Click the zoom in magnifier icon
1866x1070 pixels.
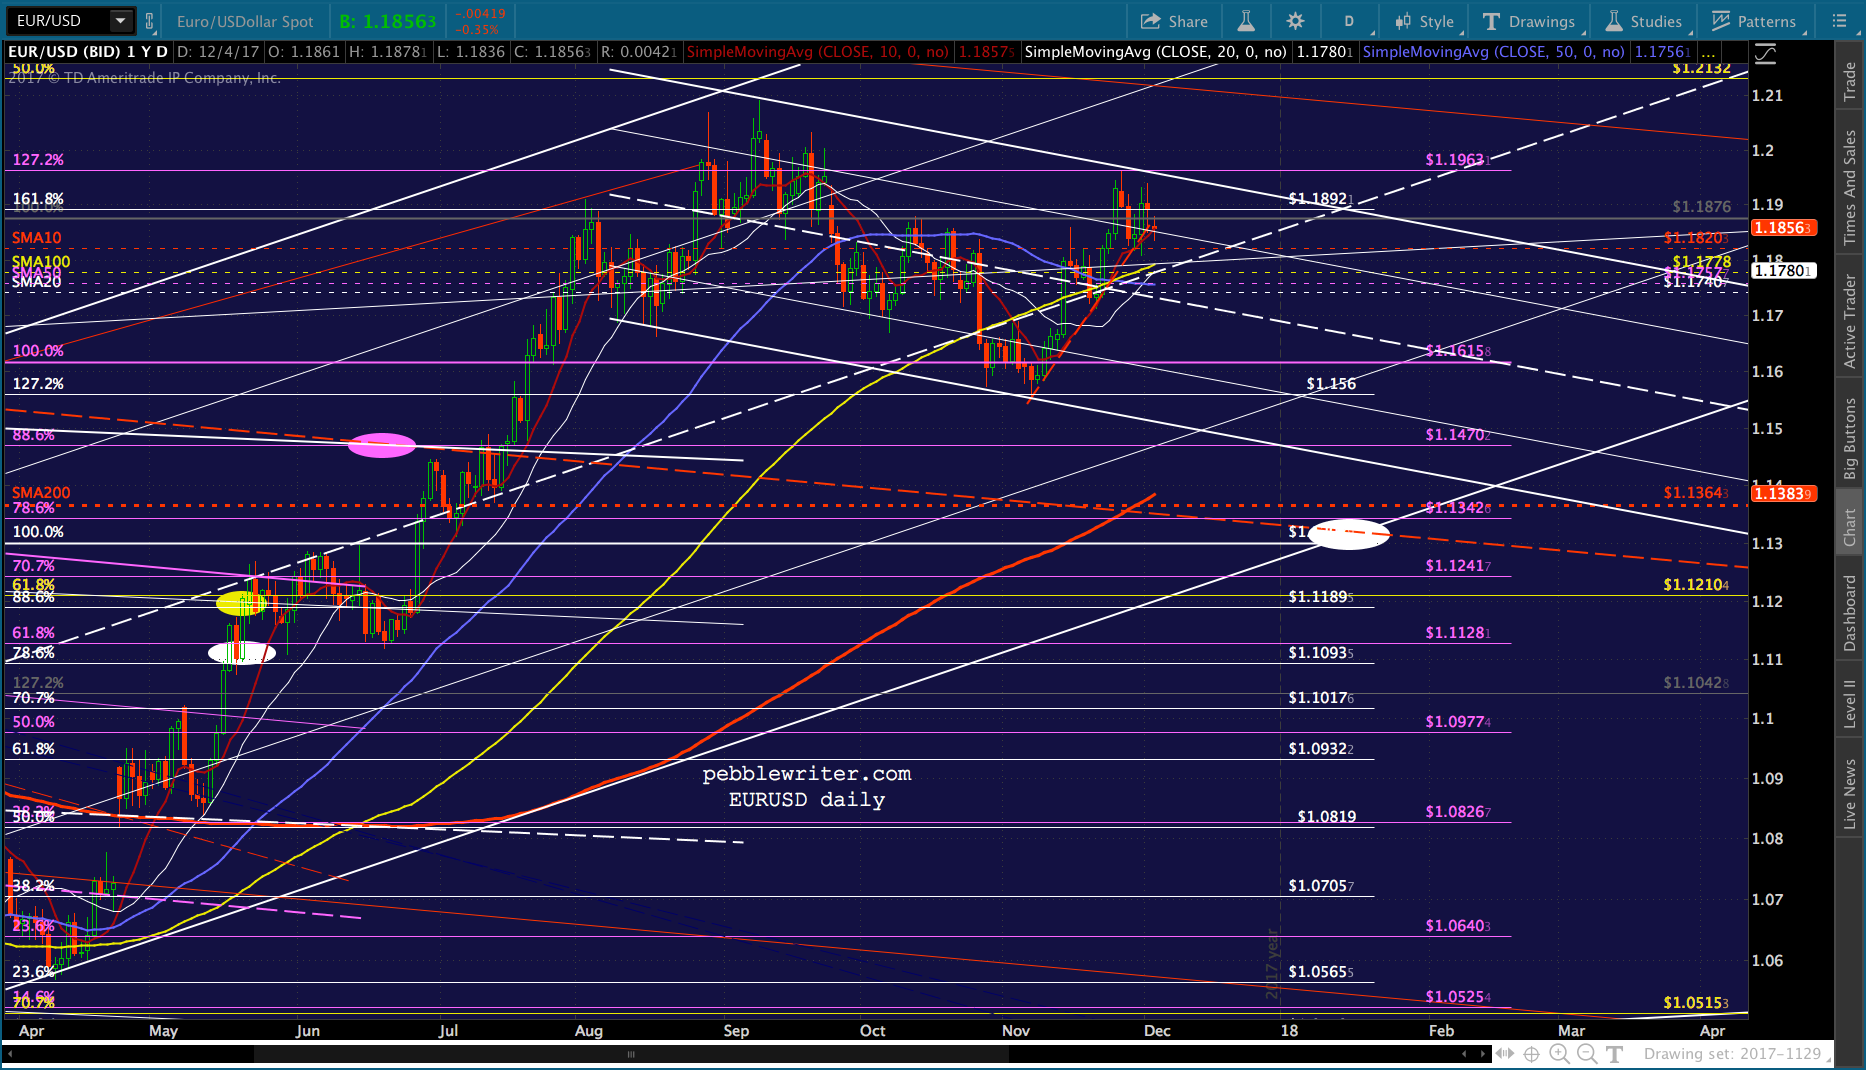pos(1559,1054)
